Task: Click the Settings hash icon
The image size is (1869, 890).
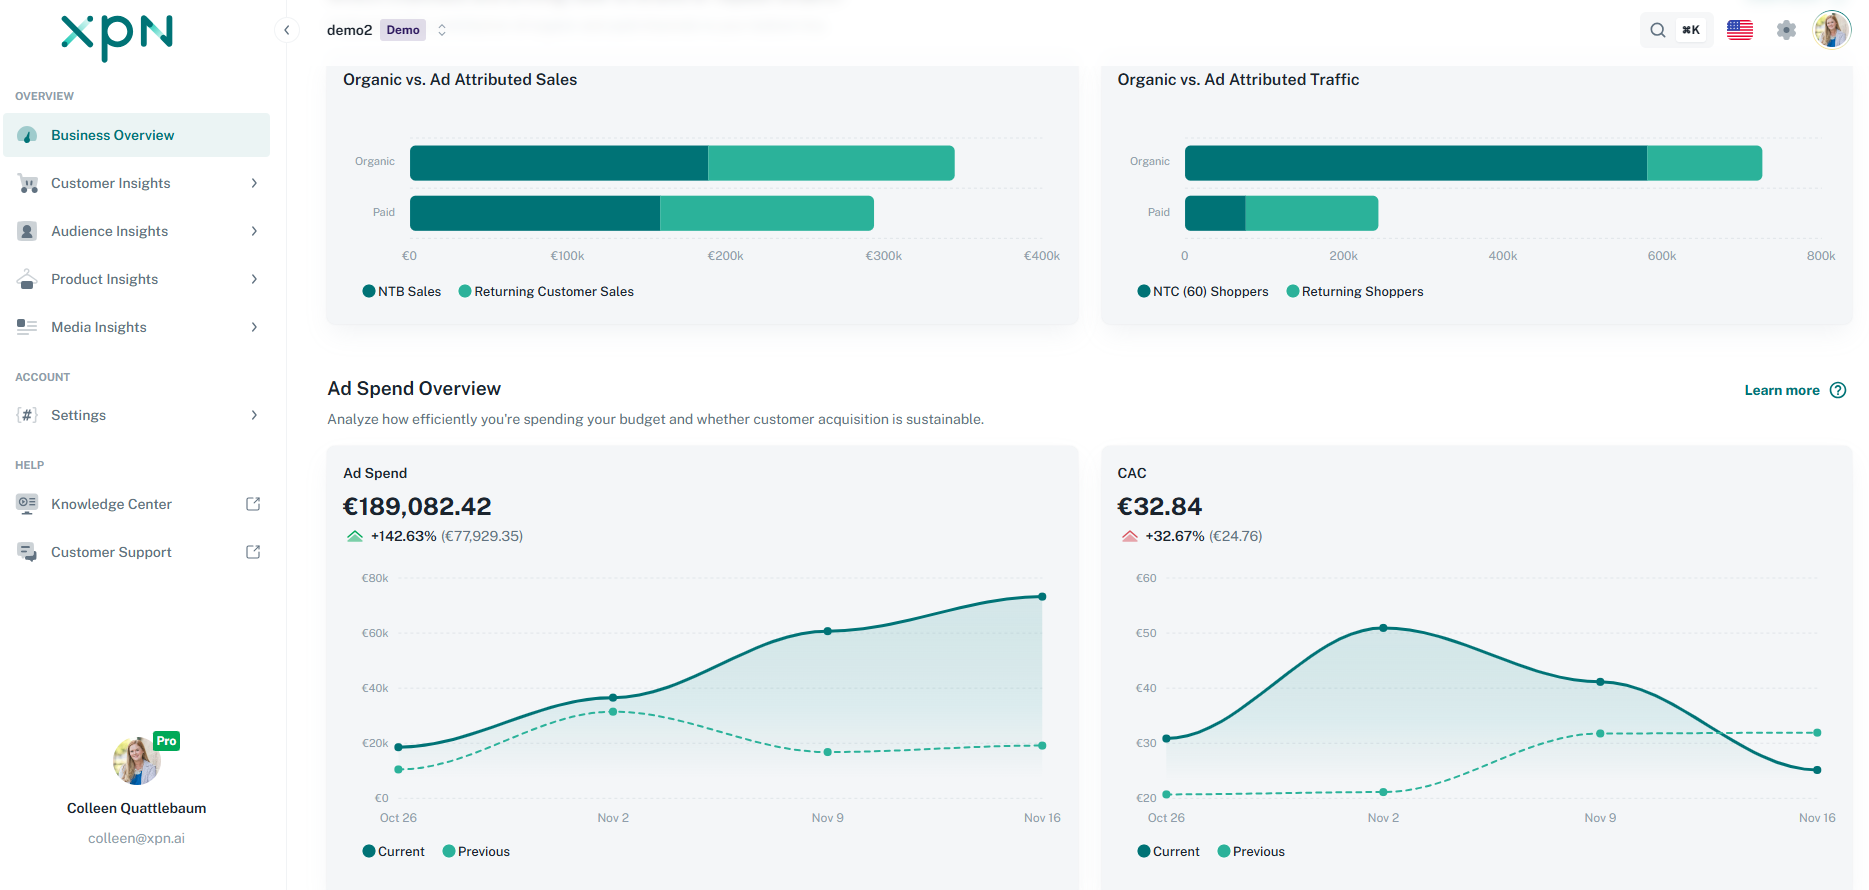Action: click(28, 415)
